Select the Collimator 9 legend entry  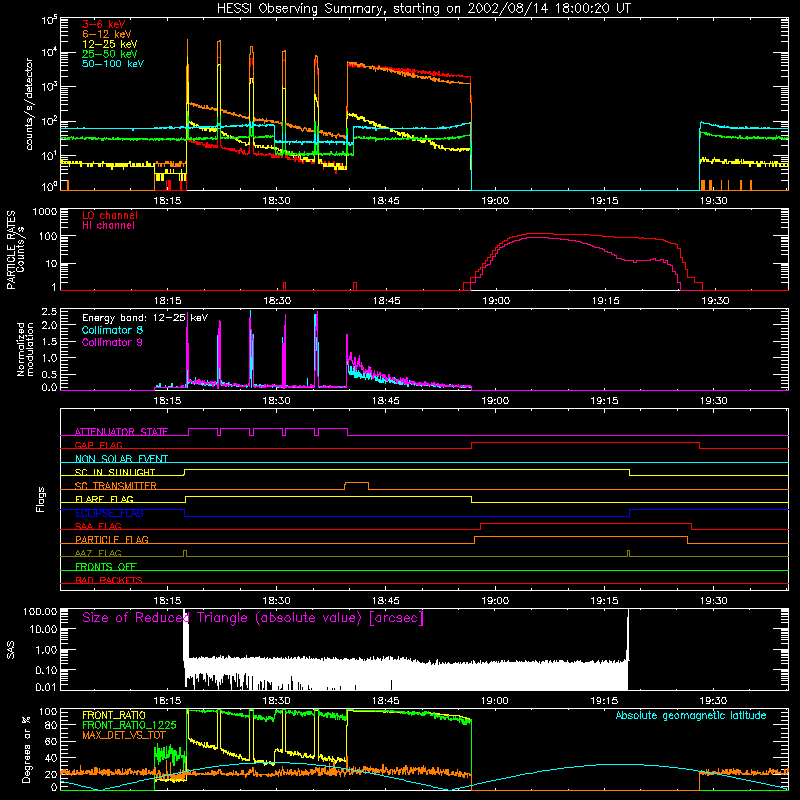(112, 342)
